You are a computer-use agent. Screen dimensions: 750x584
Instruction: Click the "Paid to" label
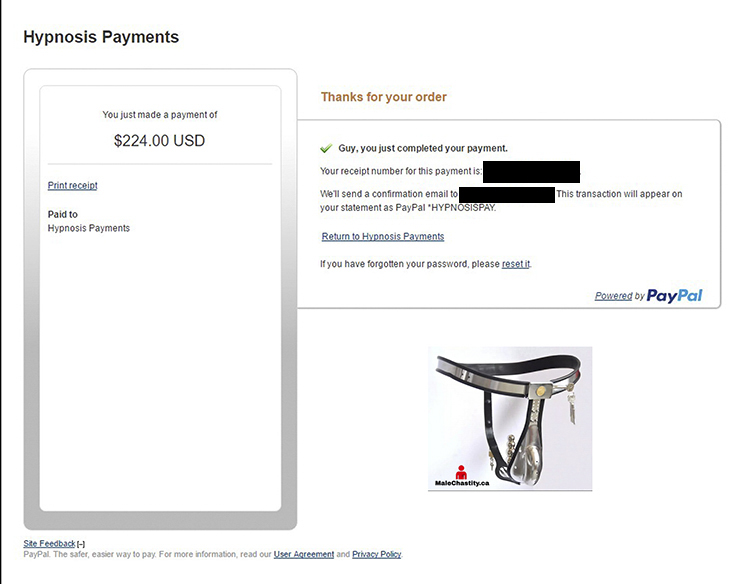(x=62, y=214)
